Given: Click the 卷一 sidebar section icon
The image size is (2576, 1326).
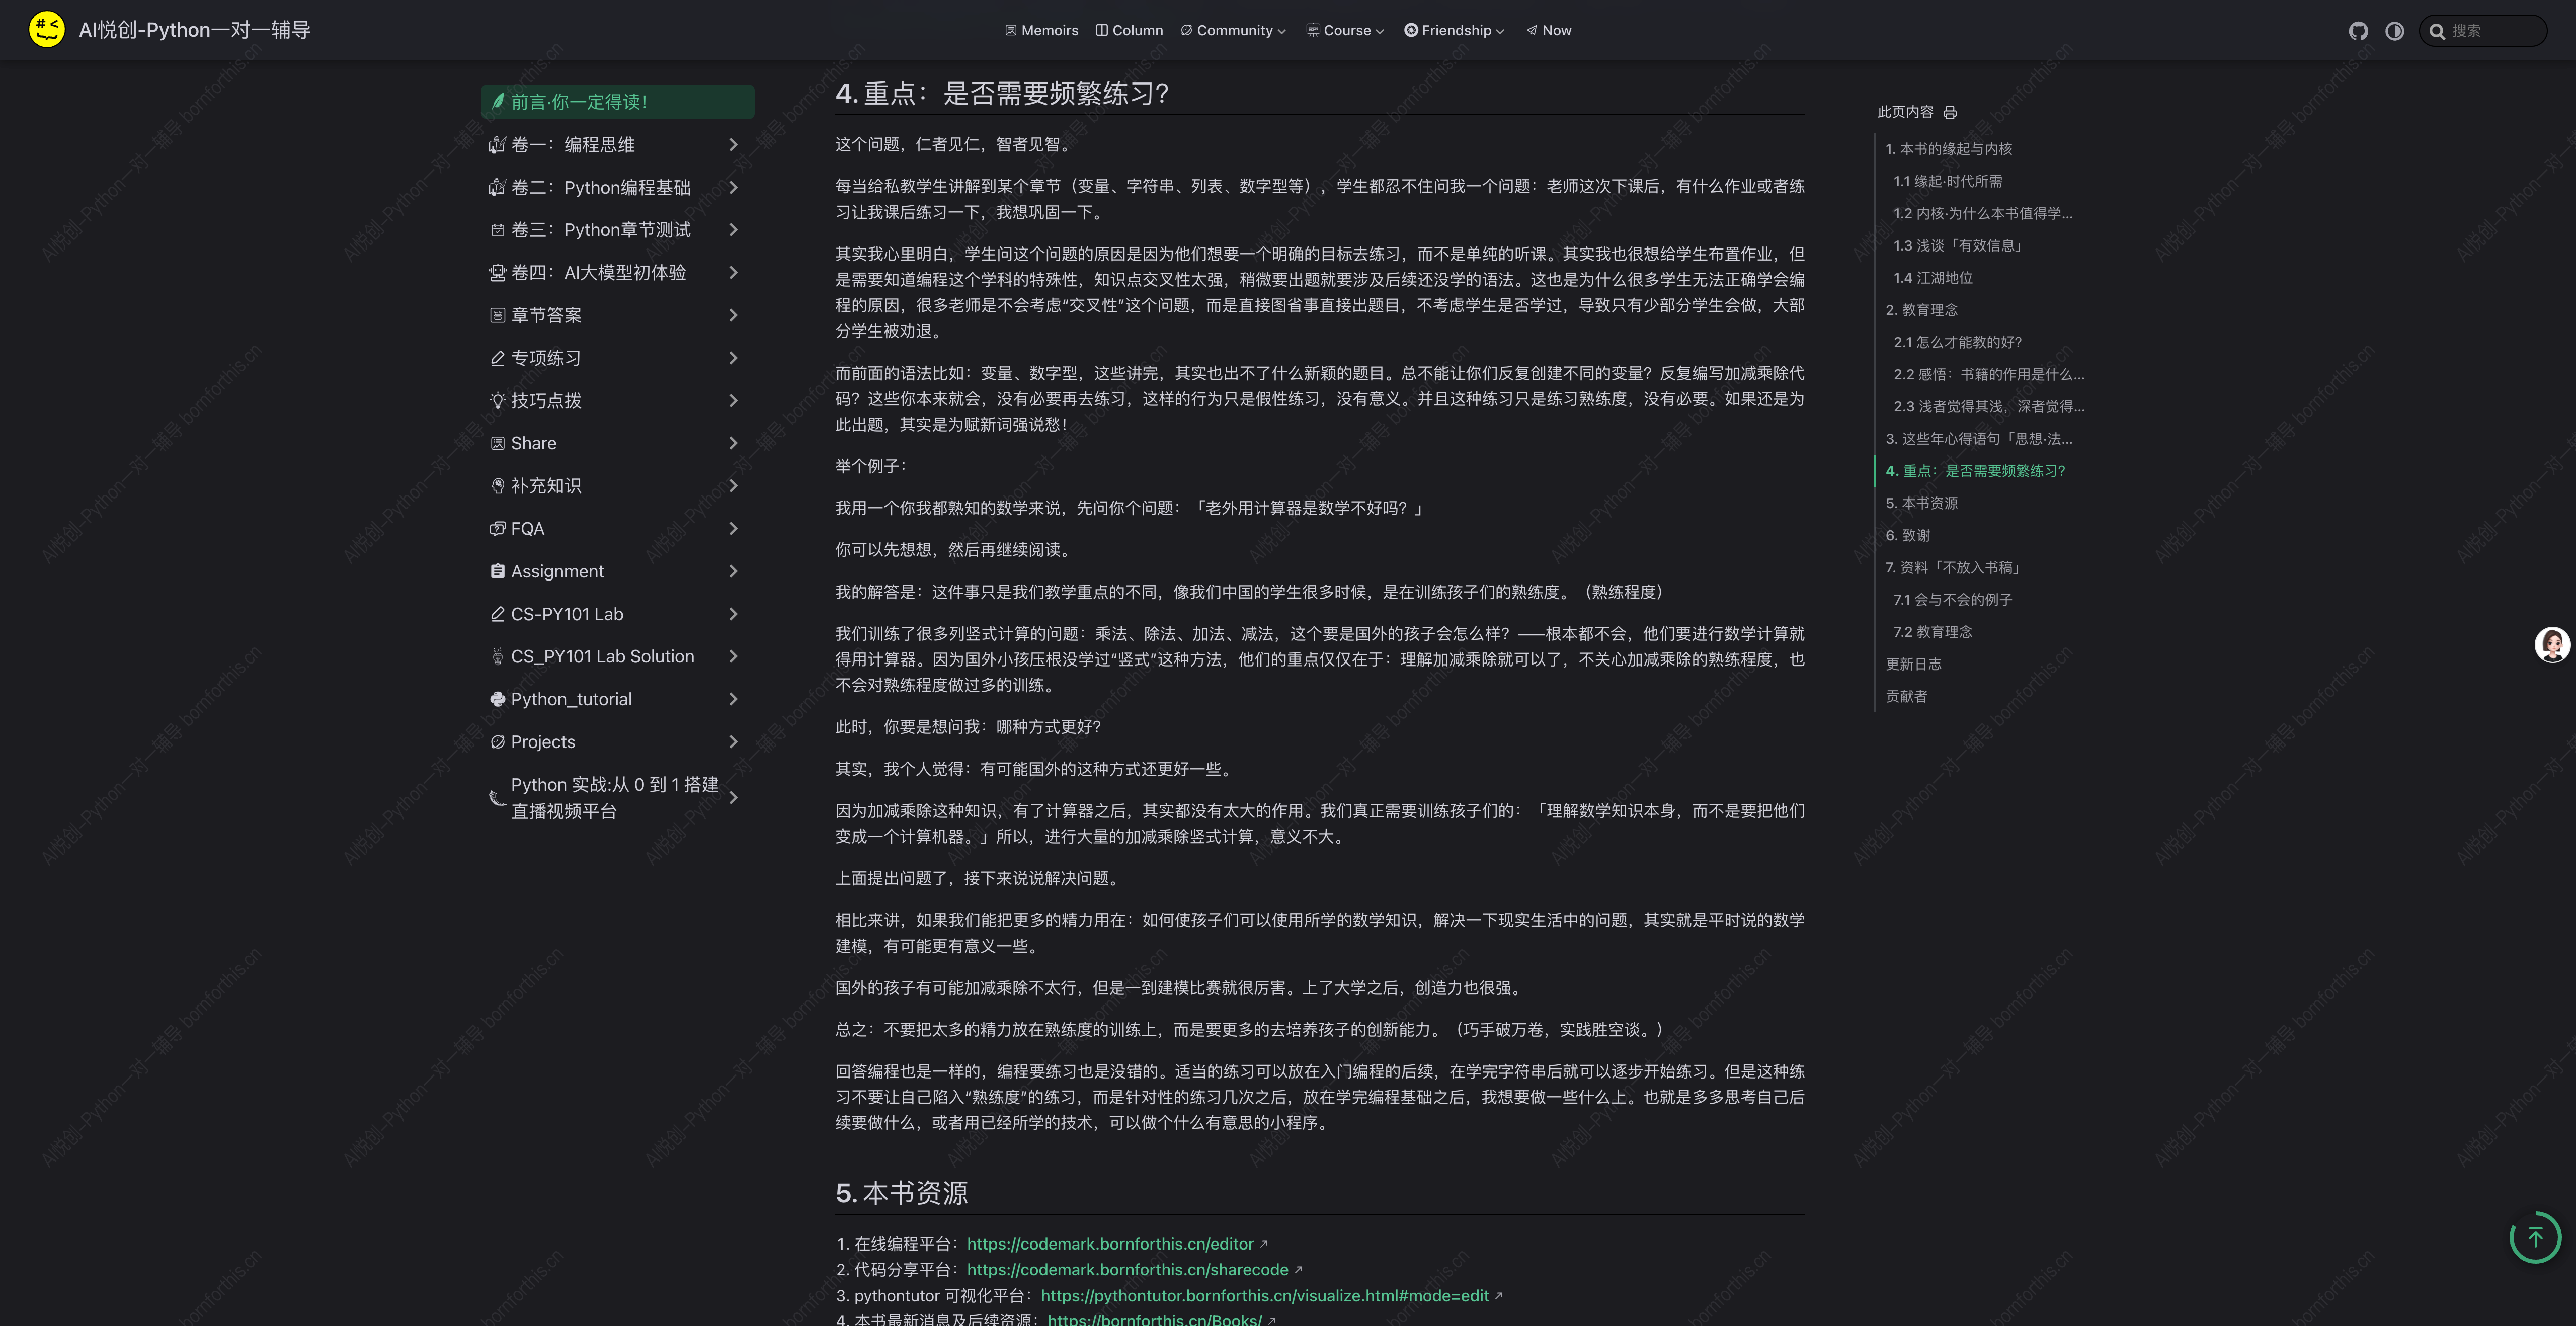Looking at the screenshot, I should [x=497, y=145].
